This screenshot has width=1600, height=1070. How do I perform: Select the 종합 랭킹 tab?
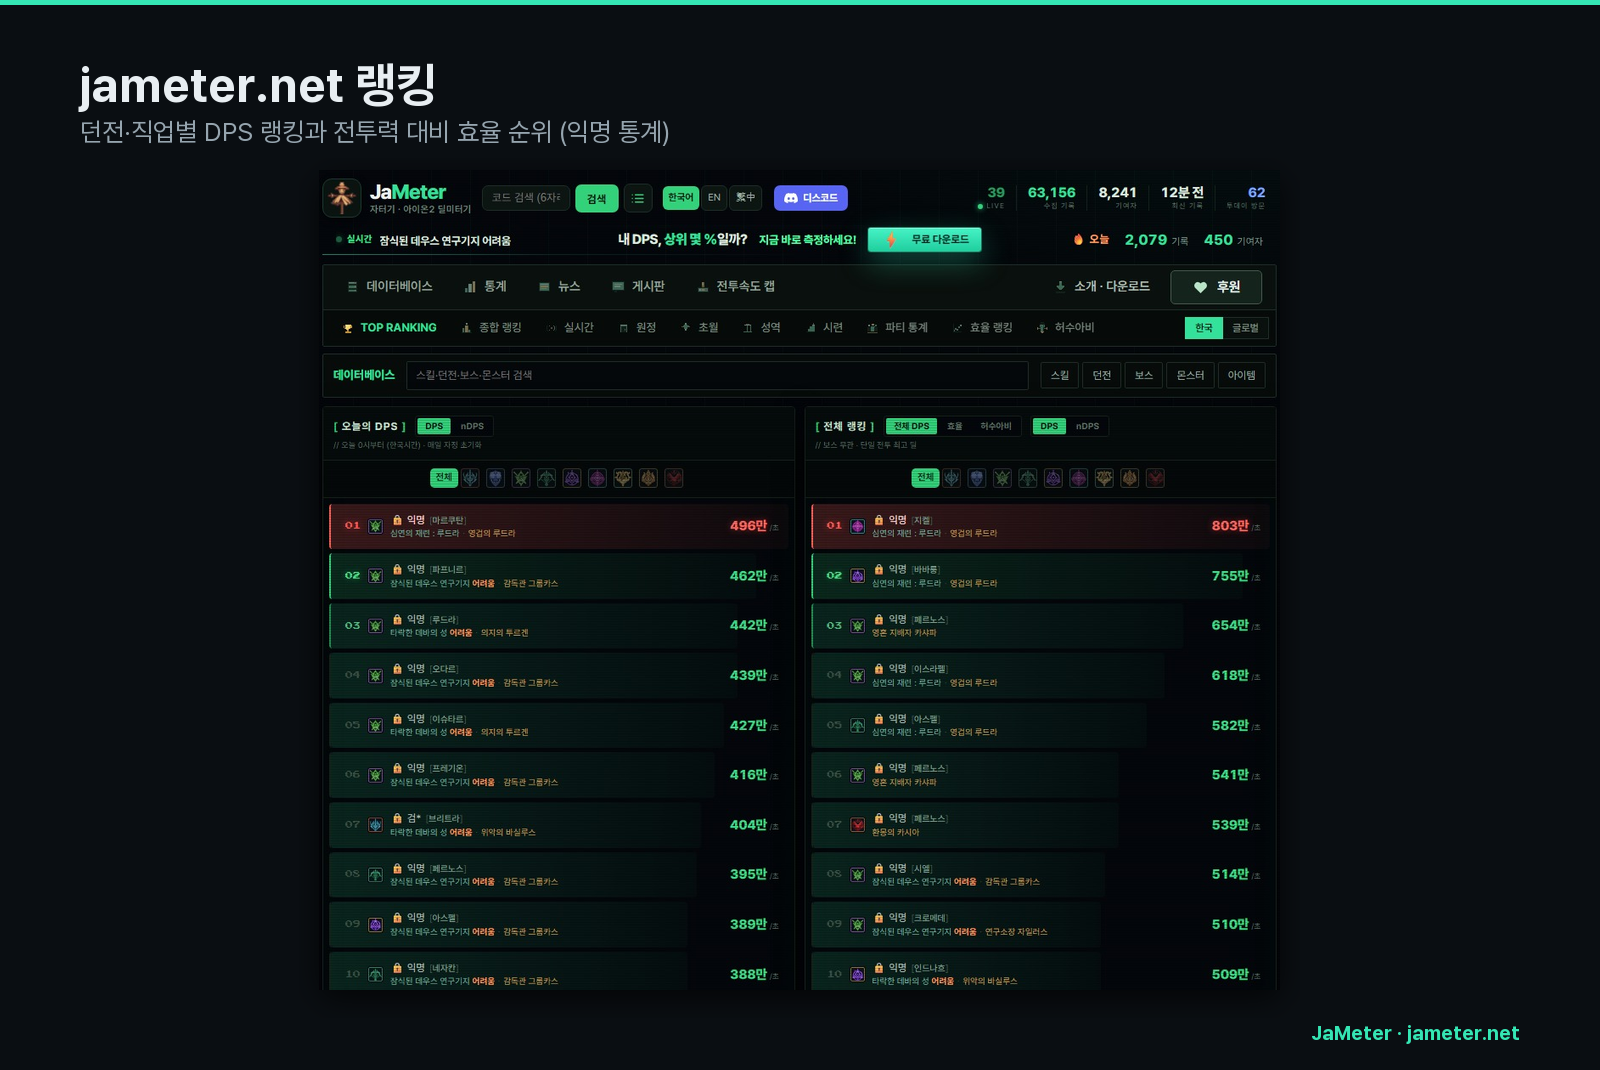(492, 328)
